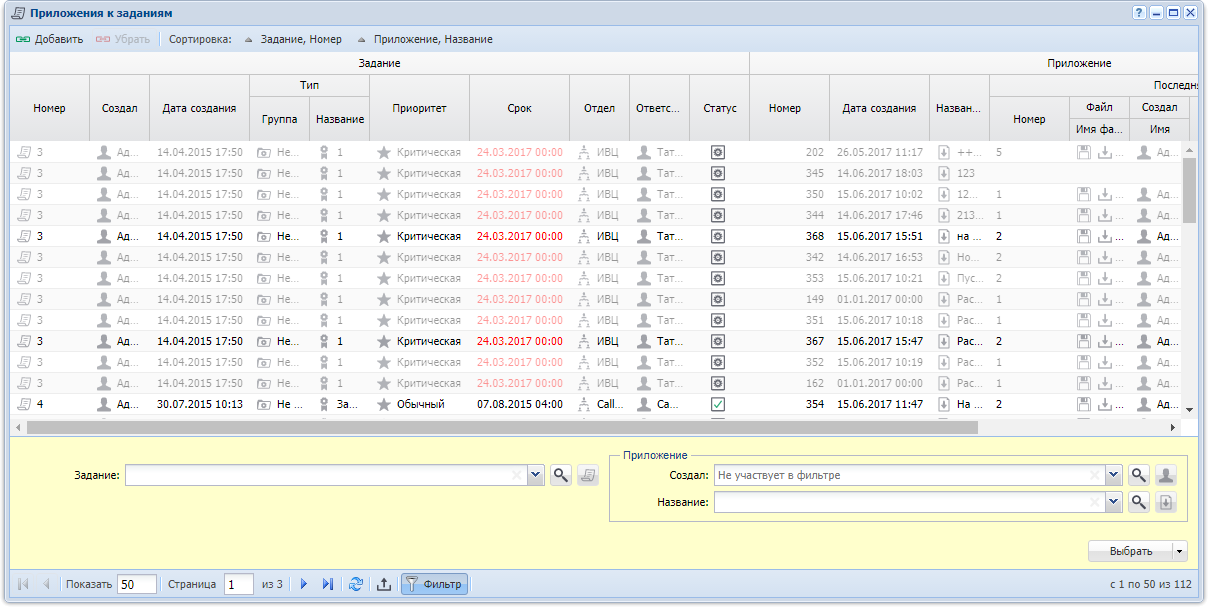
Task: Click the download file icon in row 367
Action: point(1105,341)
